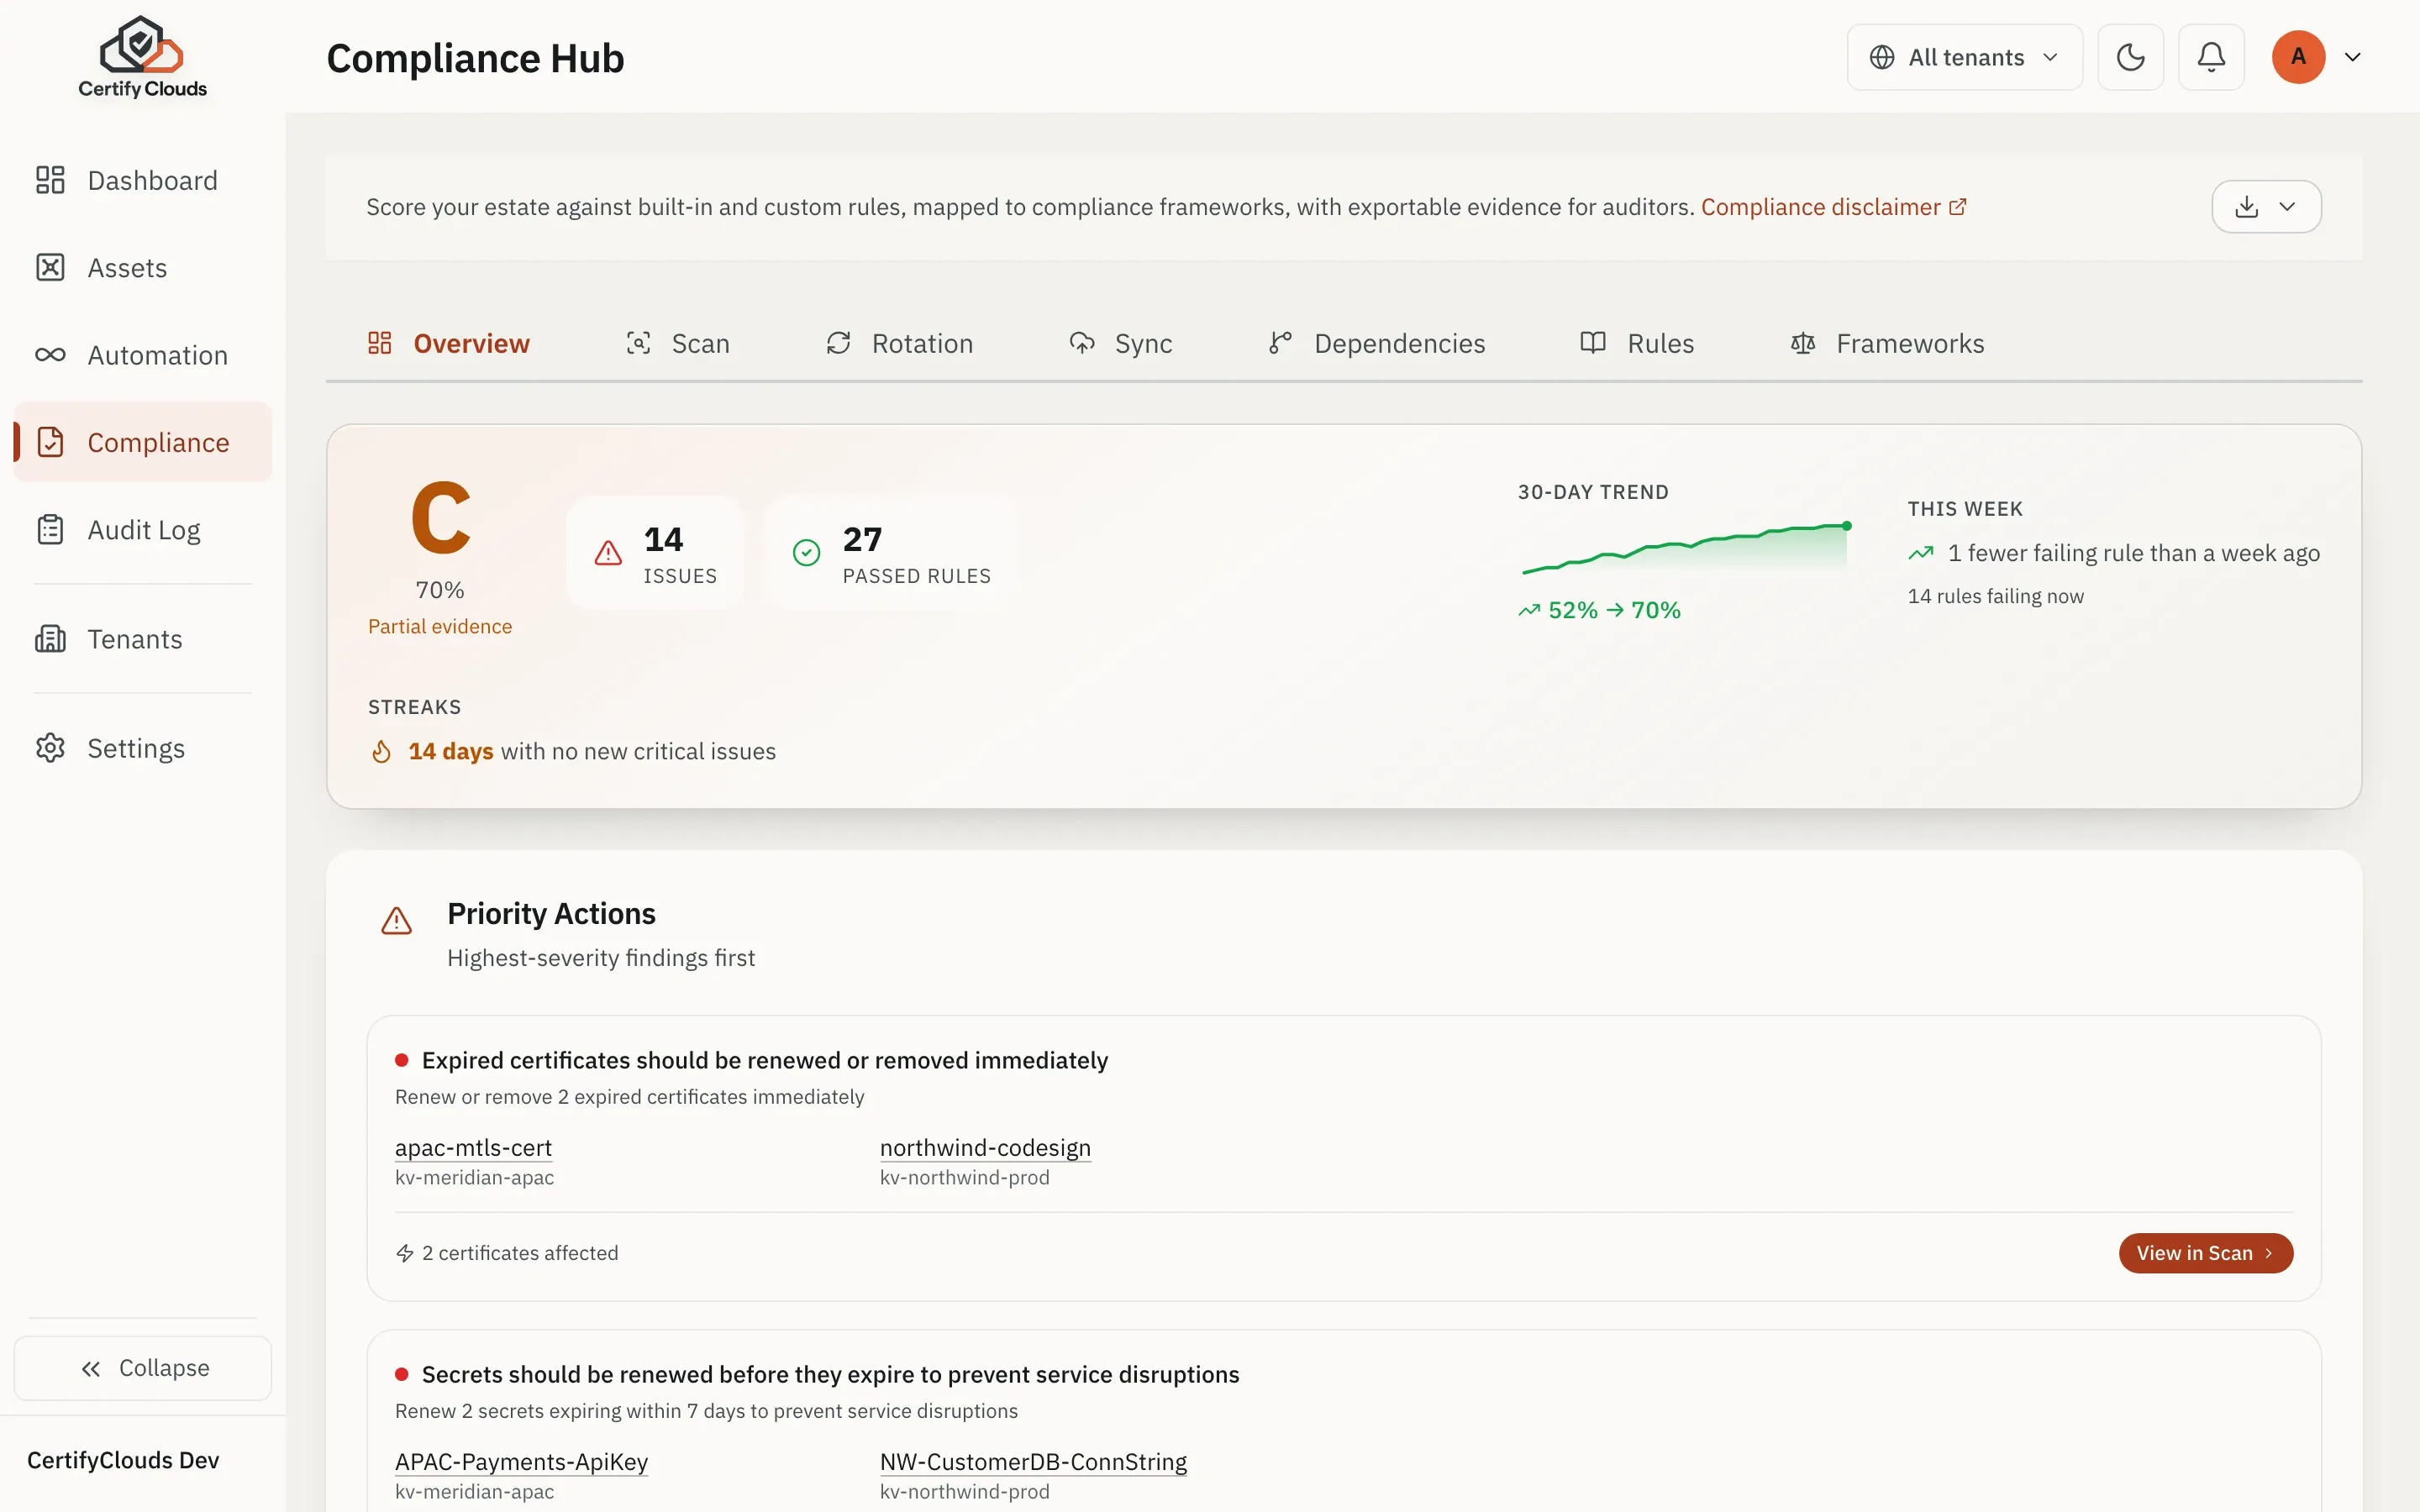
Task: Click the 27 Passed Rules stat card
Action: [891, 553]
